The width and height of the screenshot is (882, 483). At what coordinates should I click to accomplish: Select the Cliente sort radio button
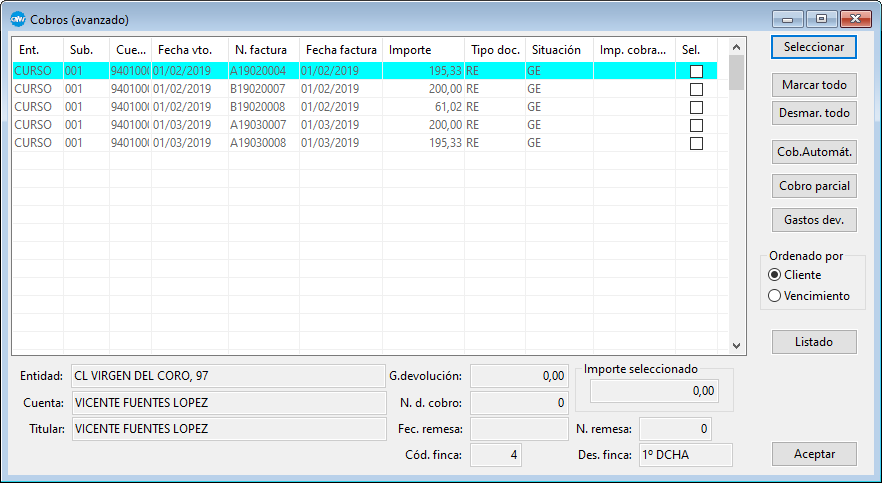(x=774, y=275)
